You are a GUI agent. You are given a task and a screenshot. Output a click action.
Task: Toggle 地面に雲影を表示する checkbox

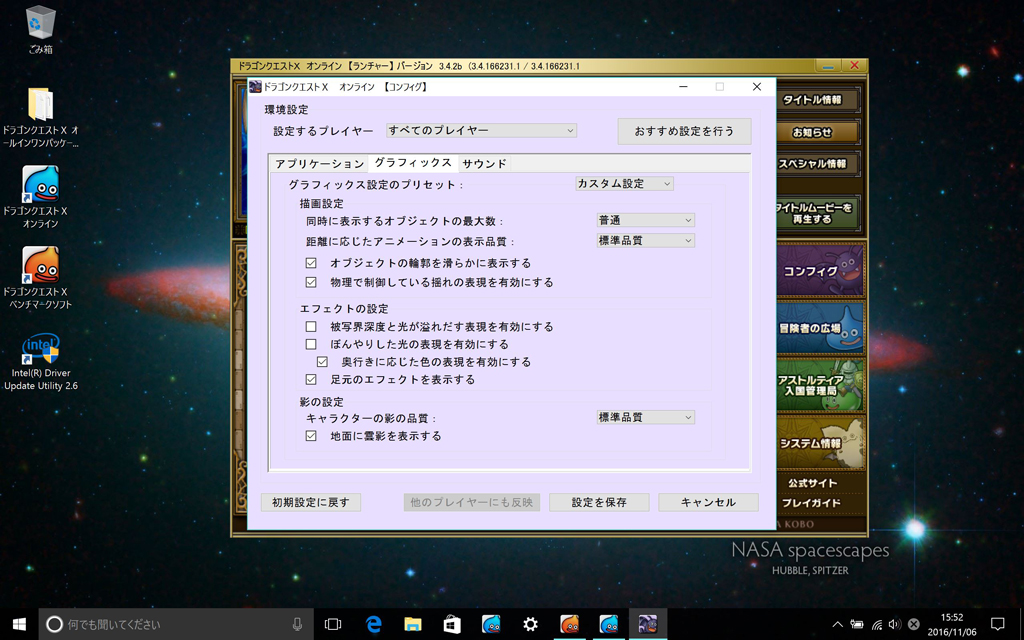311,436
